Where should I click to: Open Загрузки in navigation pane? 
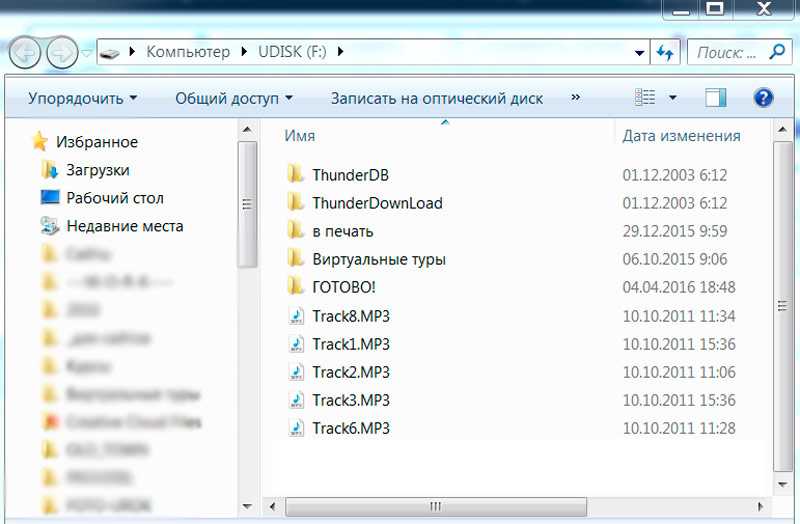tap(98, 170)
